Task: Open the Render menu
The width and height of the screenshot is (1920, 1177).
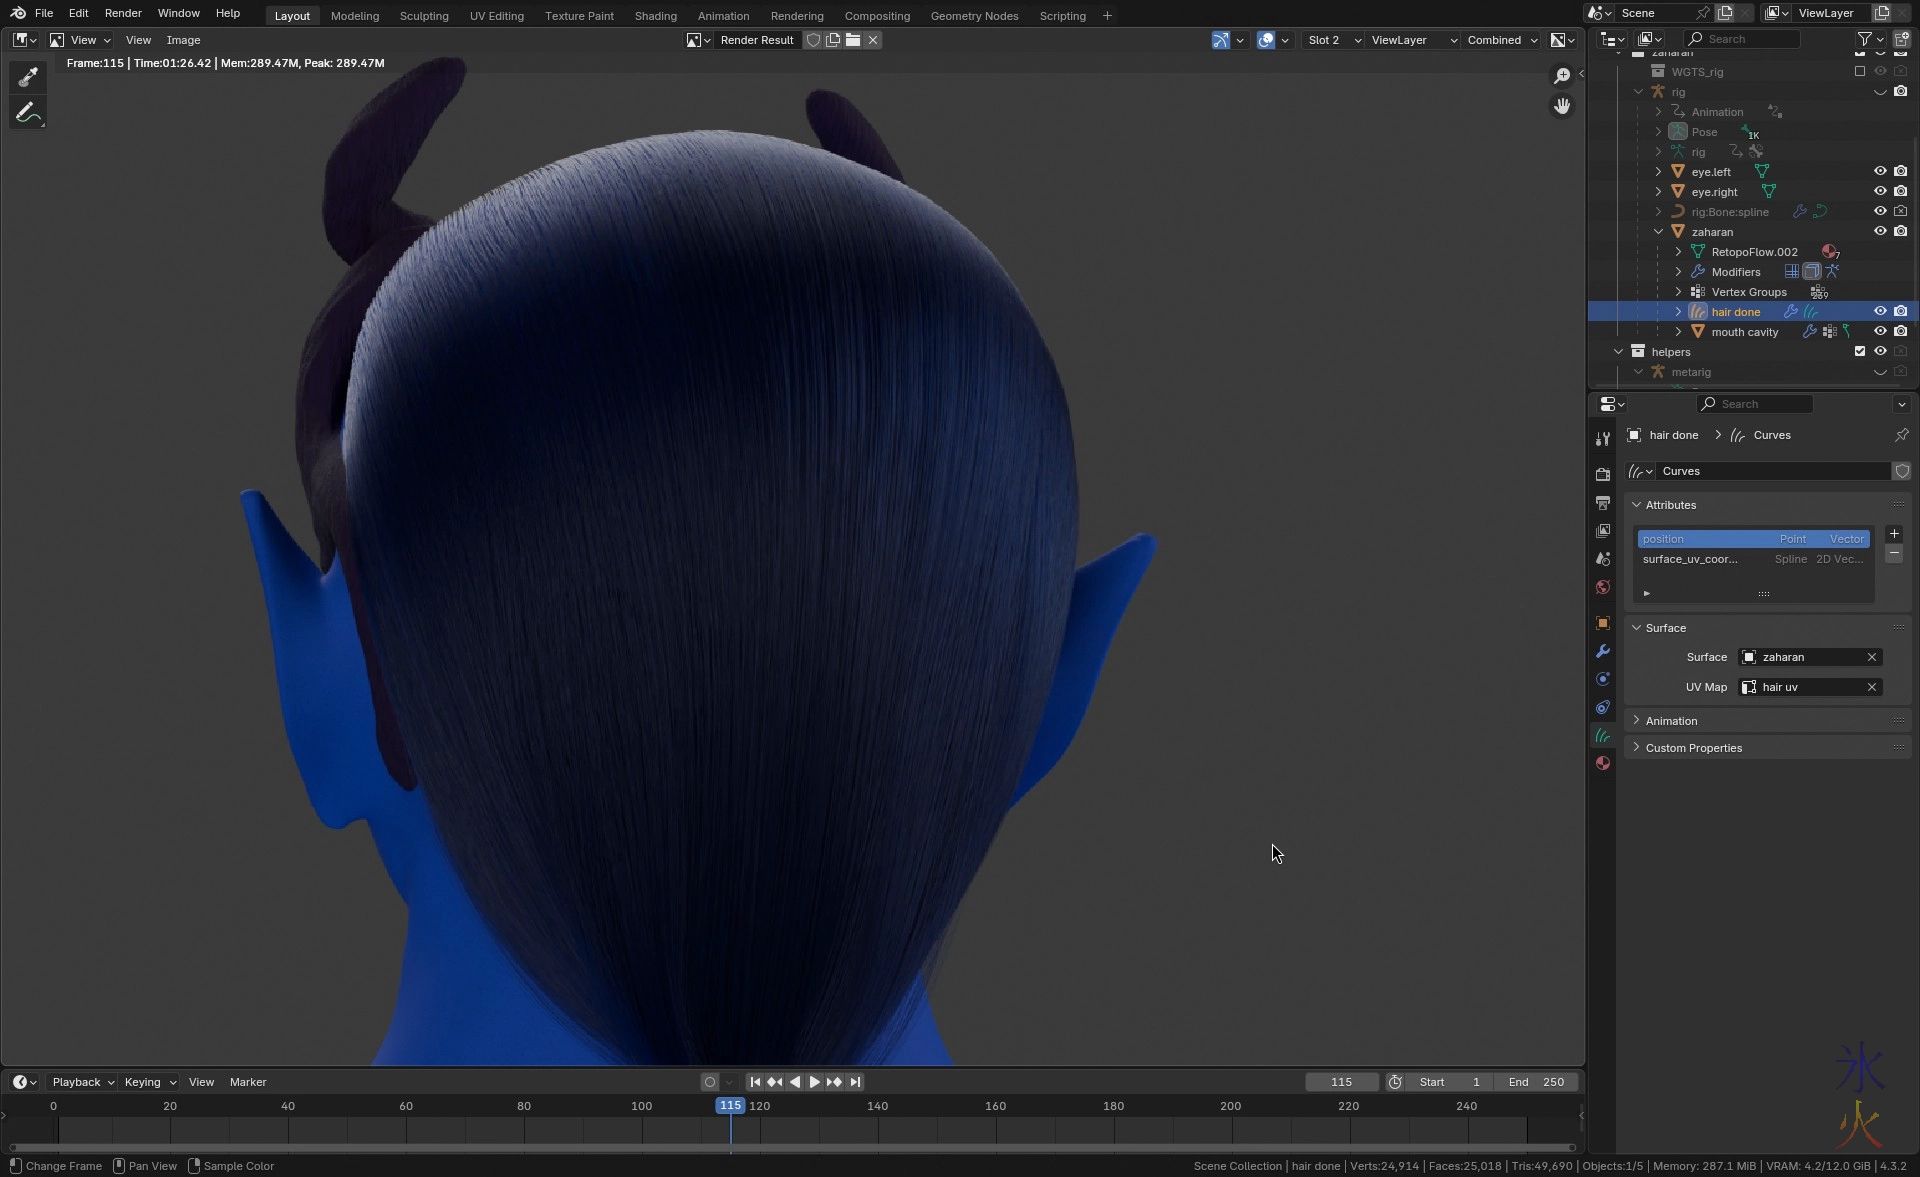Action: point(123,13)
